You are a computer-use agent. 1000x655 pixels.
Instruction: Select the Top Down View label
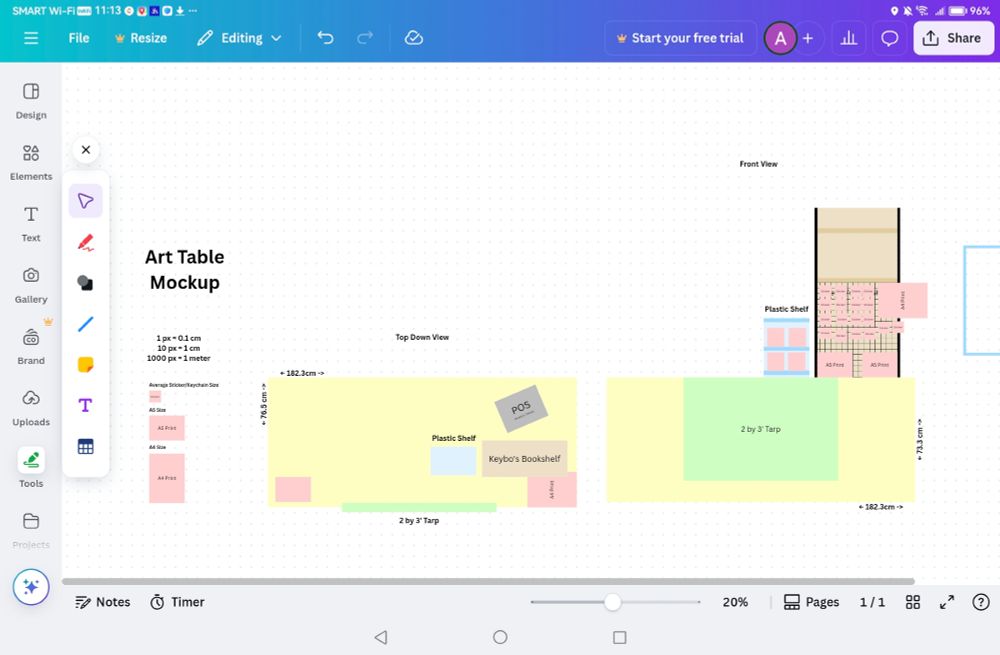tap(422, 337)
